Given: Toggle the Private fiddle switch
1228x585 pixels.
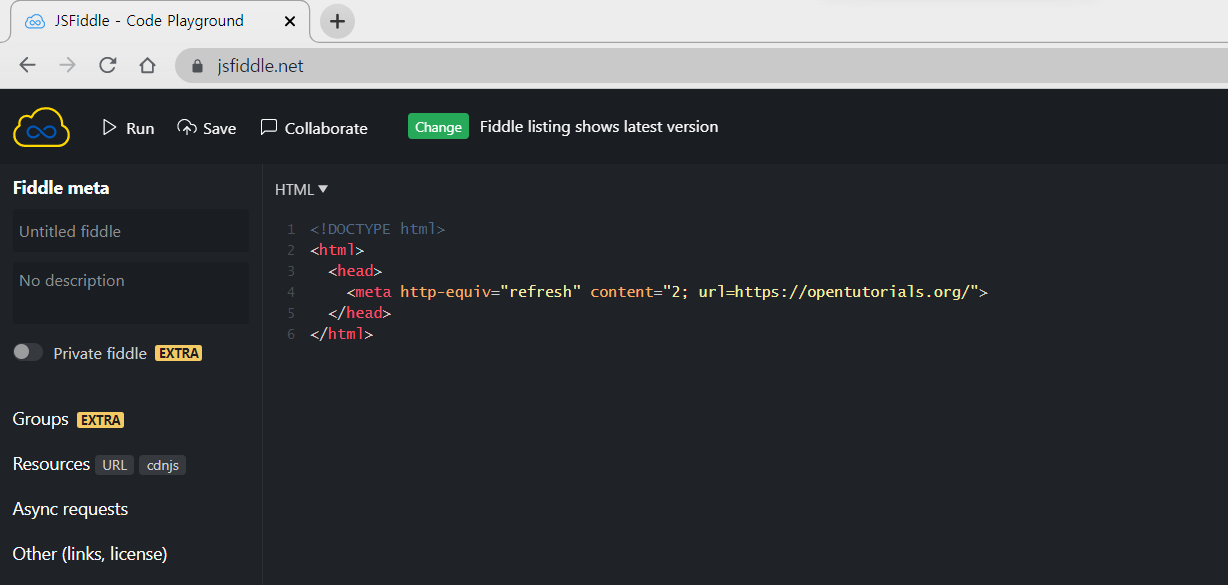Looking at the screenshot, I should 28,352.
